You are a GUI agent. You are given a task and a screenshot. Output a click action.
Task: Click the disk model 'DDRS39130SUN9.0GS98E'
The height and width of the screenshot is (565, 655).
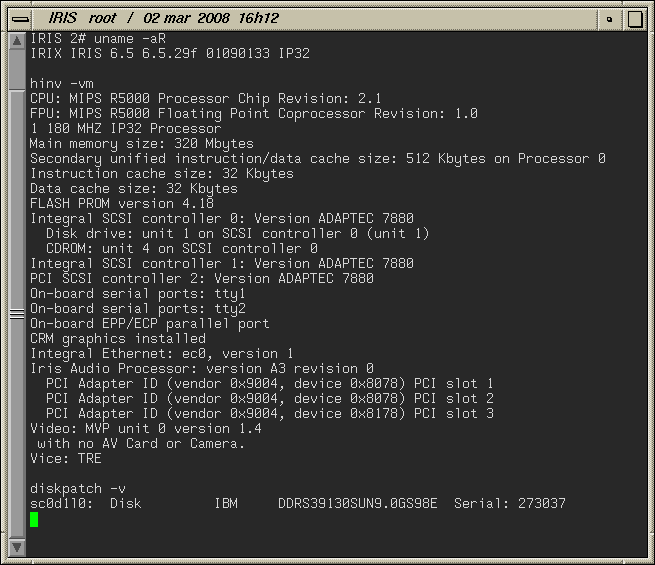point(358,504)
